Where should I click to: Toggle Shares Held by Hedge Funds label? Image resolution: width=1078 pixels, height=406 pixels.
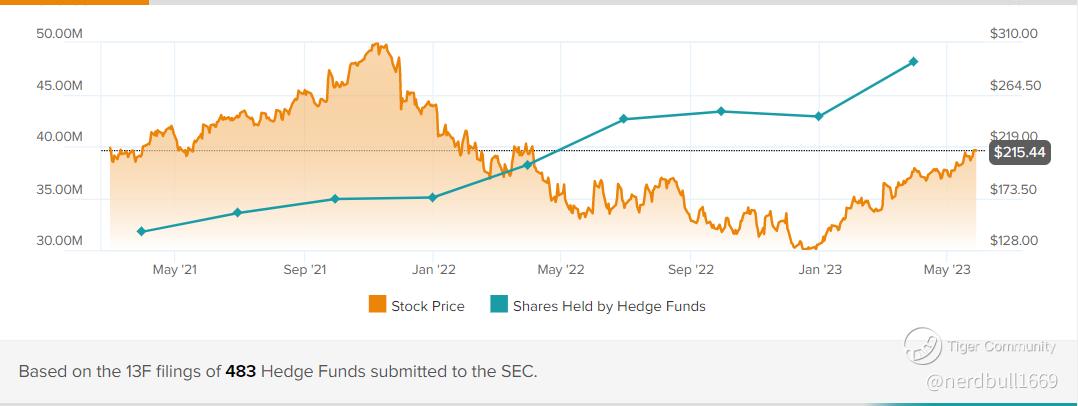point(609,306)
